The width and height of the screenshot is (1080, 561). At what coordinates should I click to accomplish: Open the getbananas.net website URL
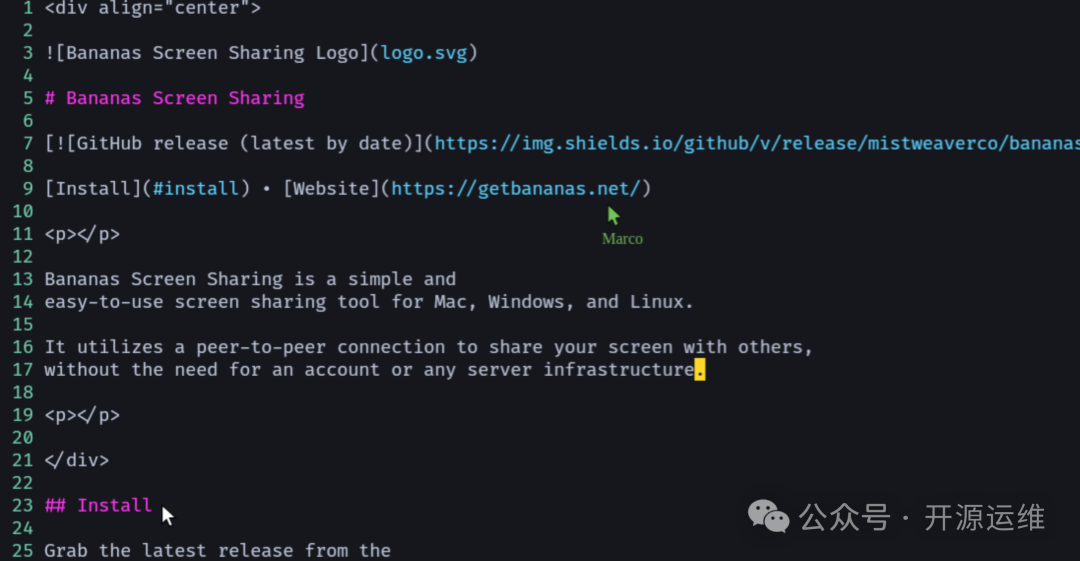coord(520,188)
